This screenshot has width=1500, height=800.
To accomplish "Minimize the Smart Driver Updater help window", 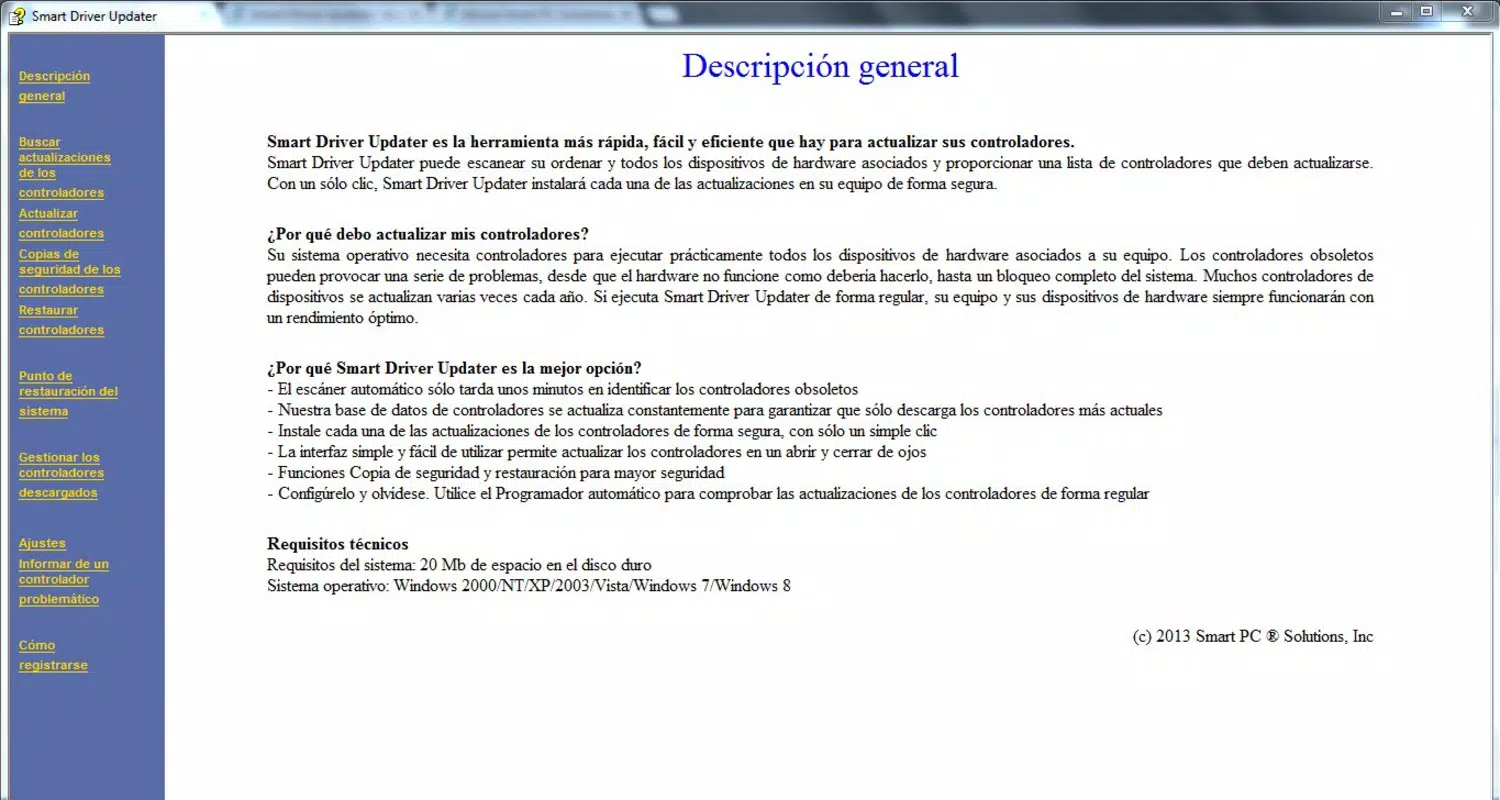I will pyautogui.click(x=1397, y=11).
